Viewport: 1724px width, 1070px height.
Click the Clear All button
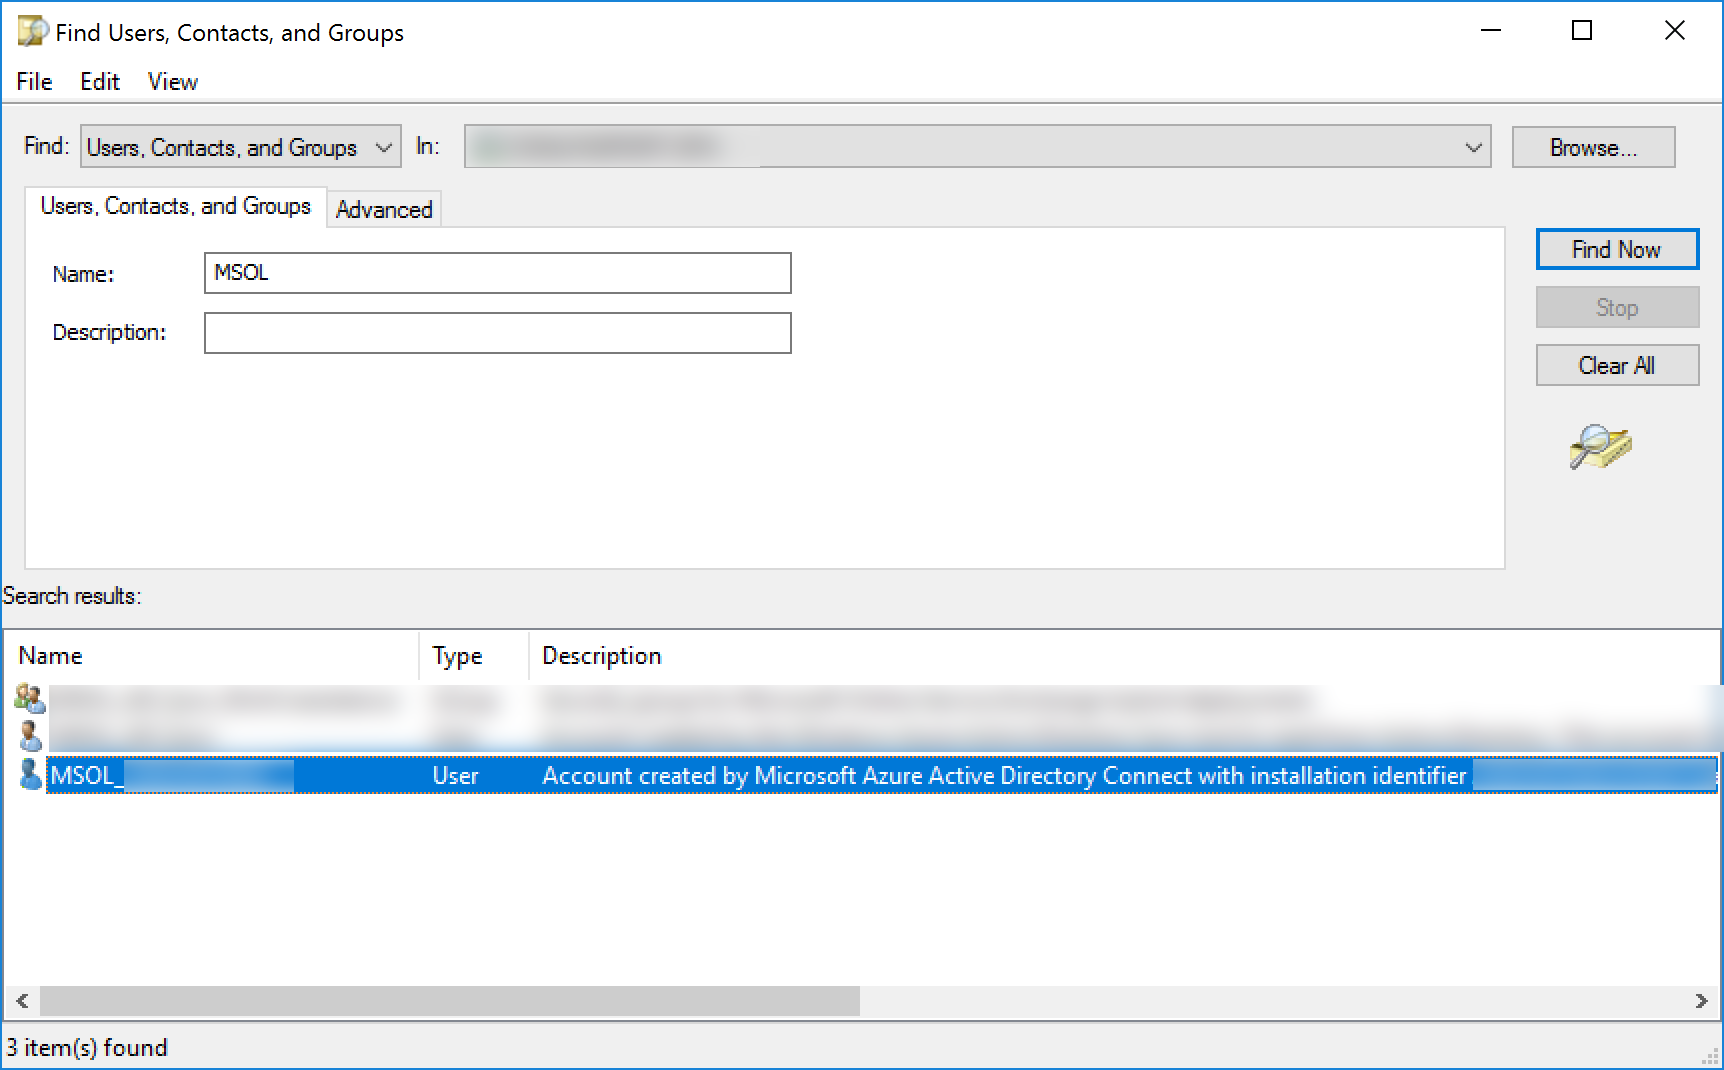click(1617, 366)
